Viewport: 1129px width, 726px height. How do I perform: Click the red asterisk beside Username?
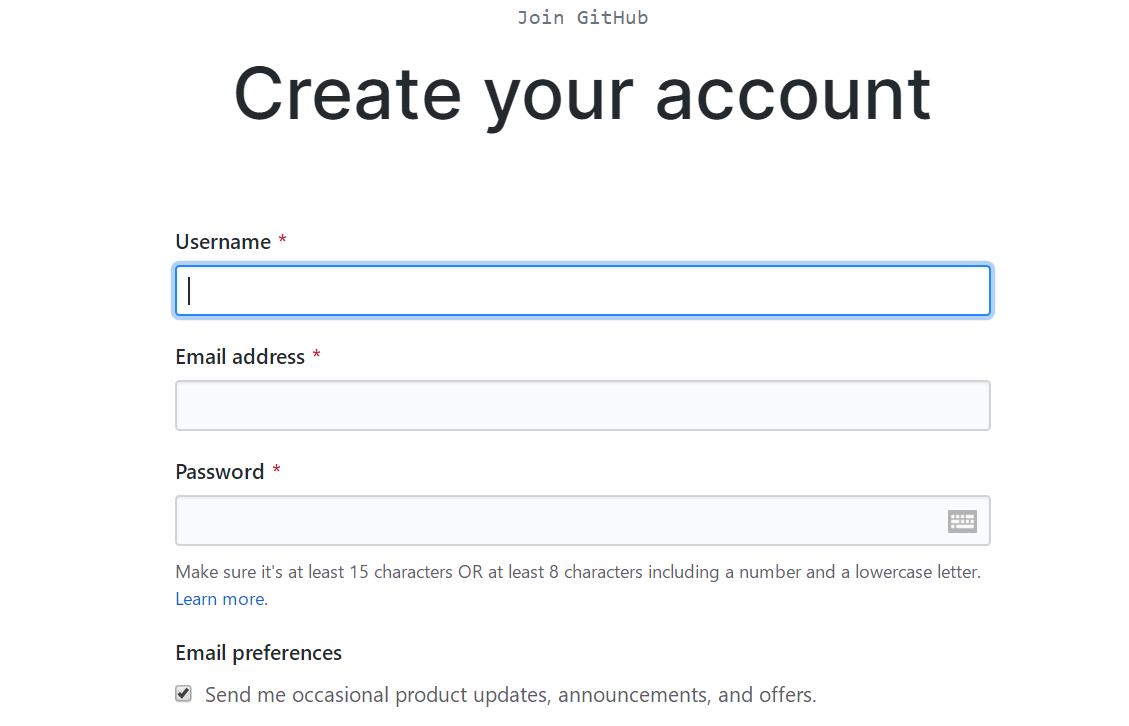click(282, 241)
